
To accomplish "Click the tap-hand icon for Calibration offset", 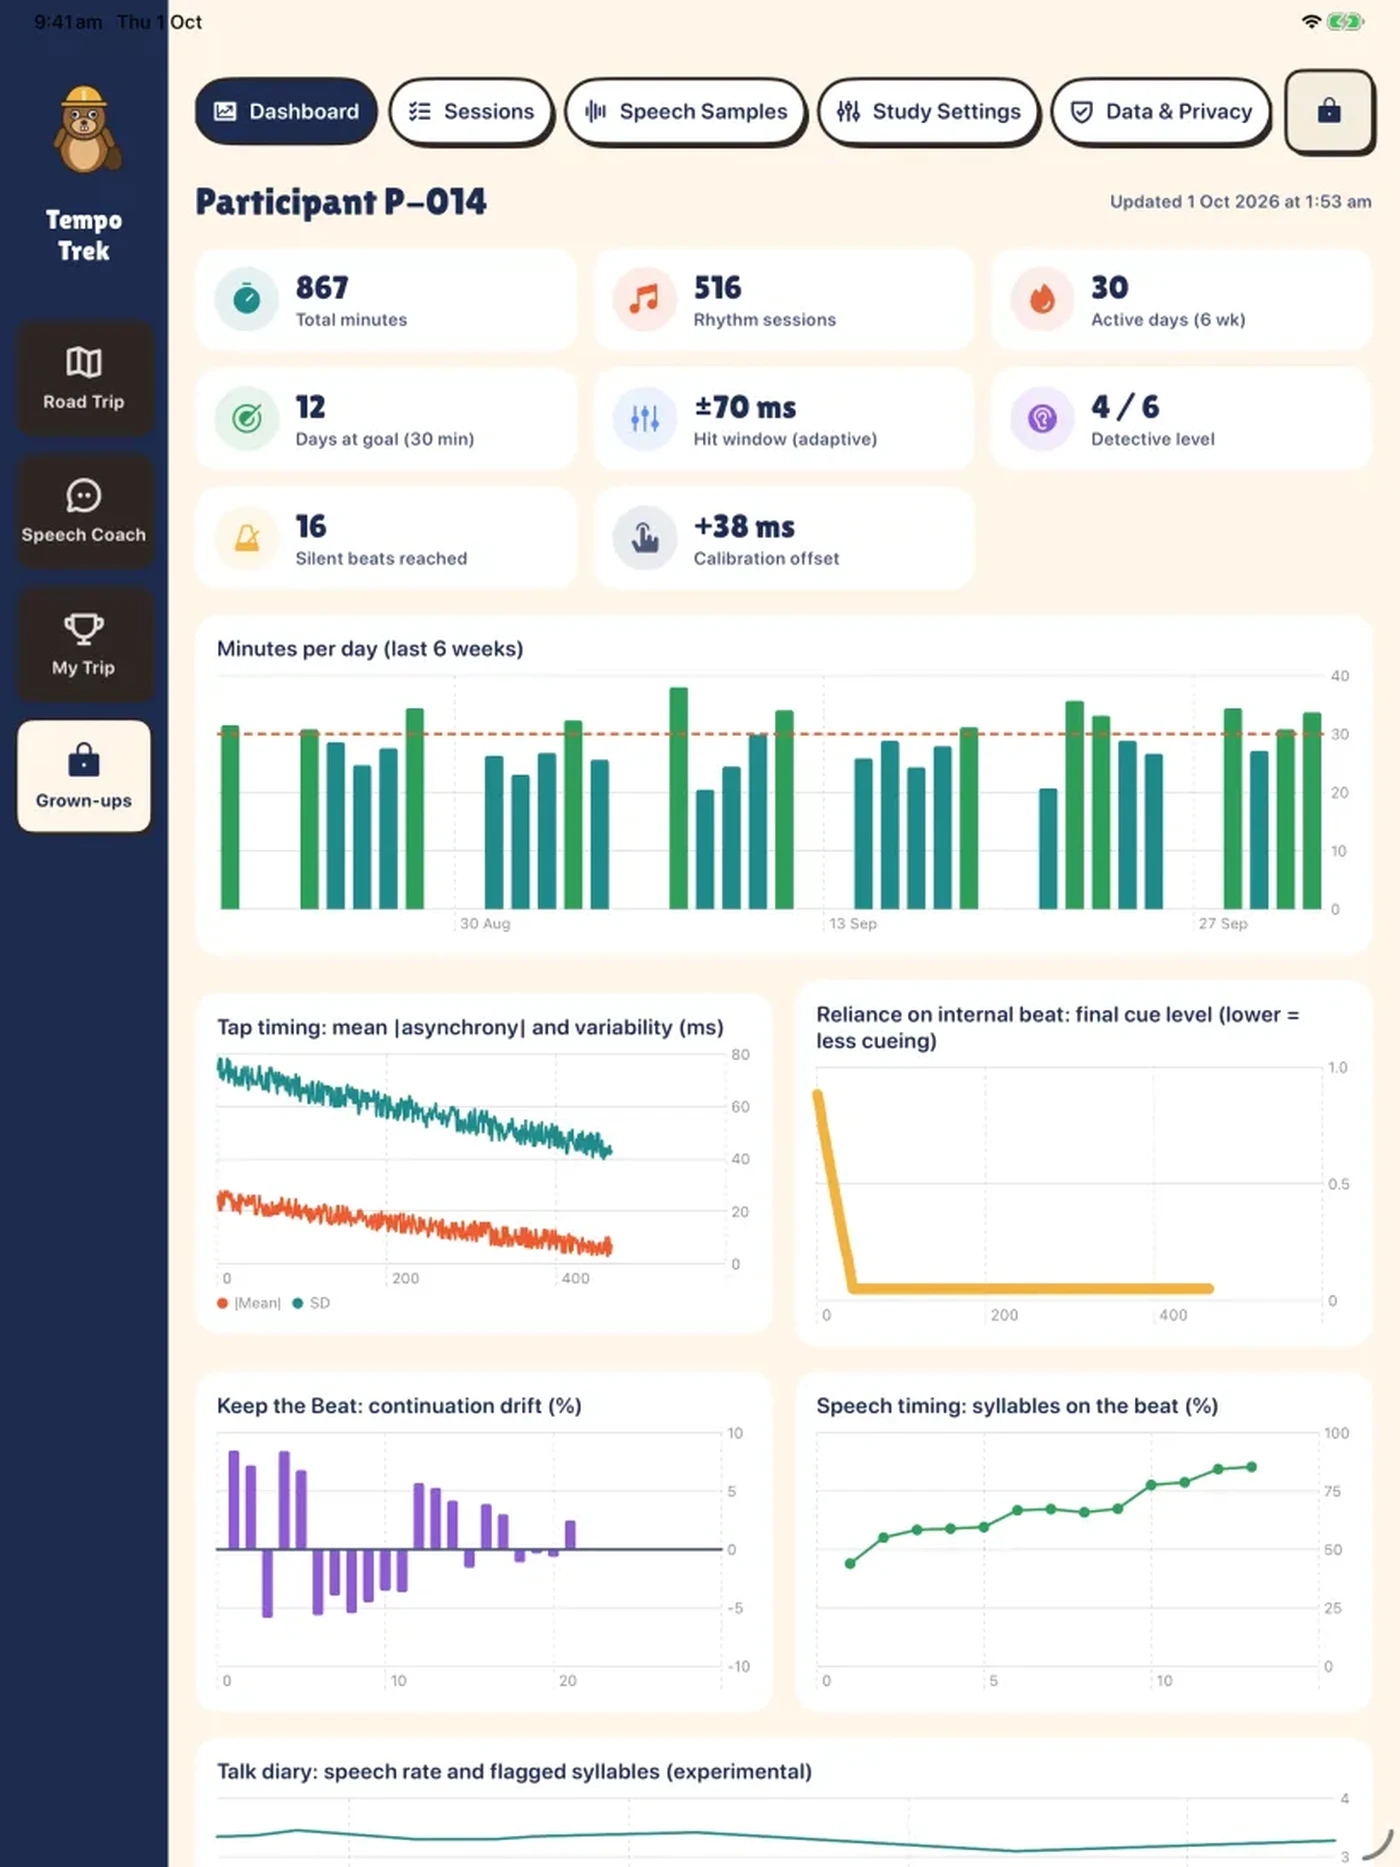I will click(645, 538).
